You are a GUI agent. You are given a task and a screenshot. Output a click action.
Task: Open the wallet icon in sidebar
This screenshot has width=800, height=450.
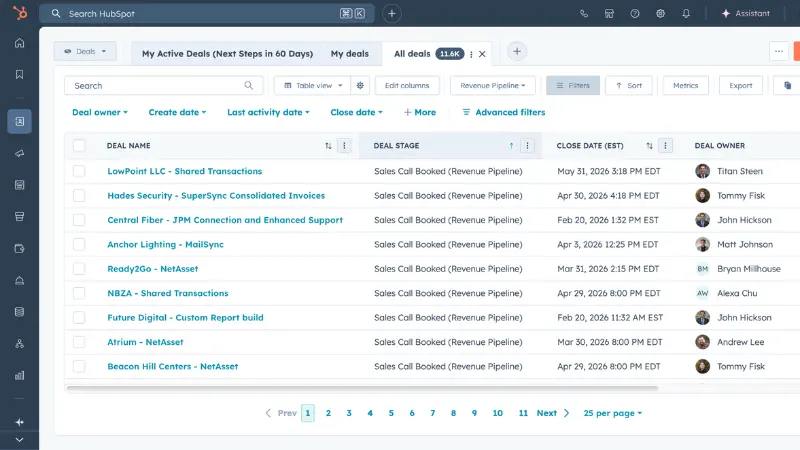[x=19, y=248]
